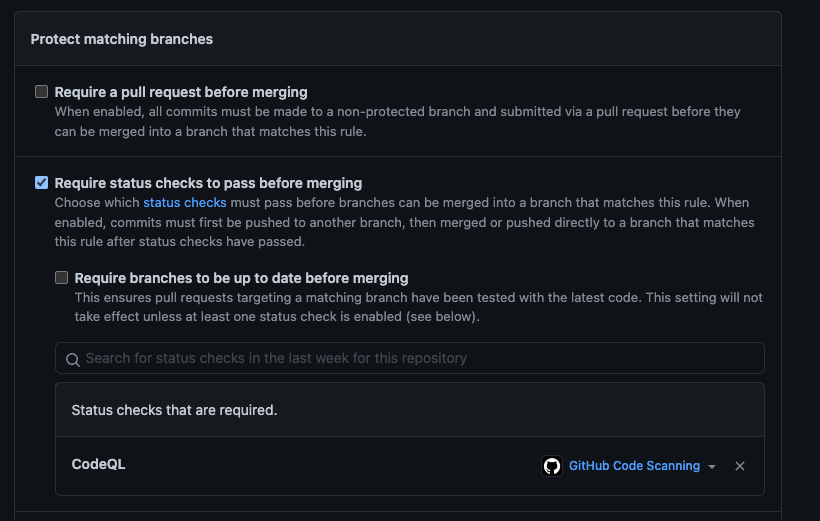The height and width of the screenshot is (521, 820).
Task: Click the 'Require status checks to pass' label text
Action: [x=208, y=183]
